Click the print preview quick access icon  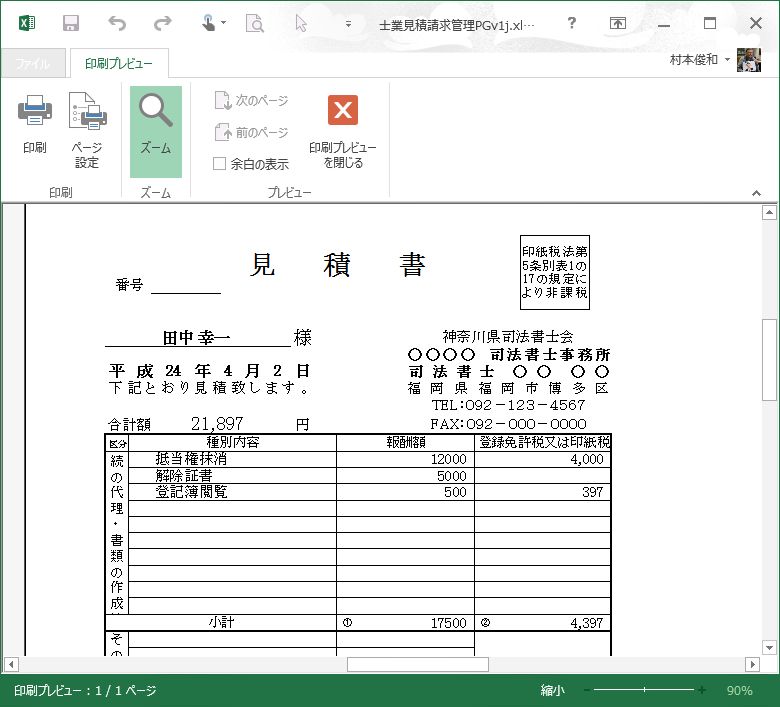click(x=255, y=23)
